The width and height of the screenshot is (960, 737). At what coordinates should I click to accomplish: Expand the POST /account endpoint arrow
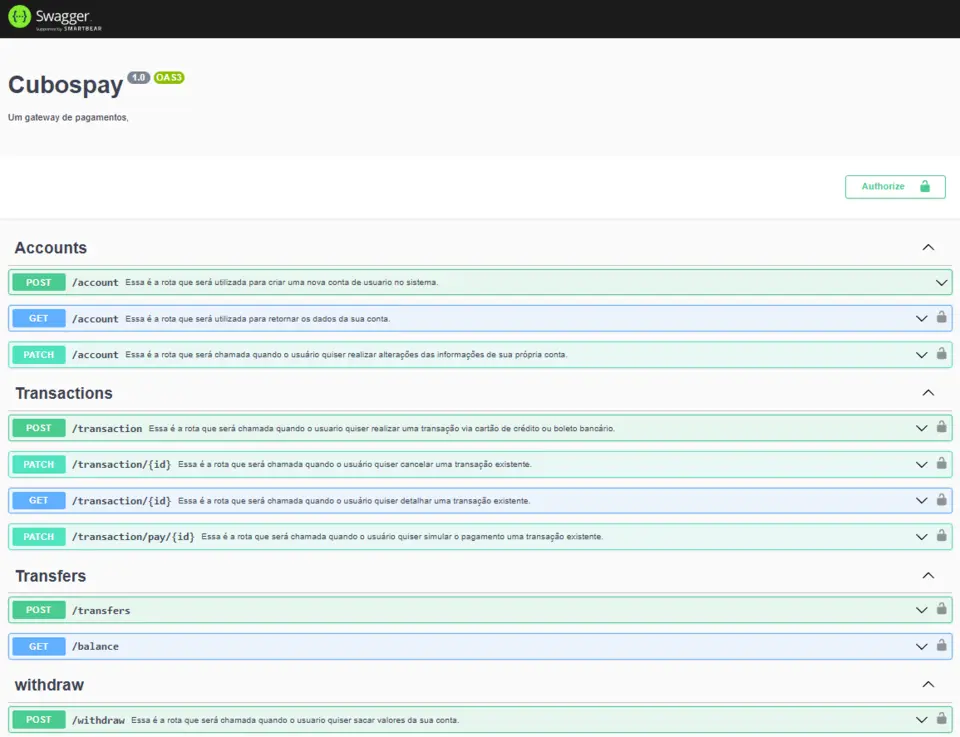coord(941,283)
